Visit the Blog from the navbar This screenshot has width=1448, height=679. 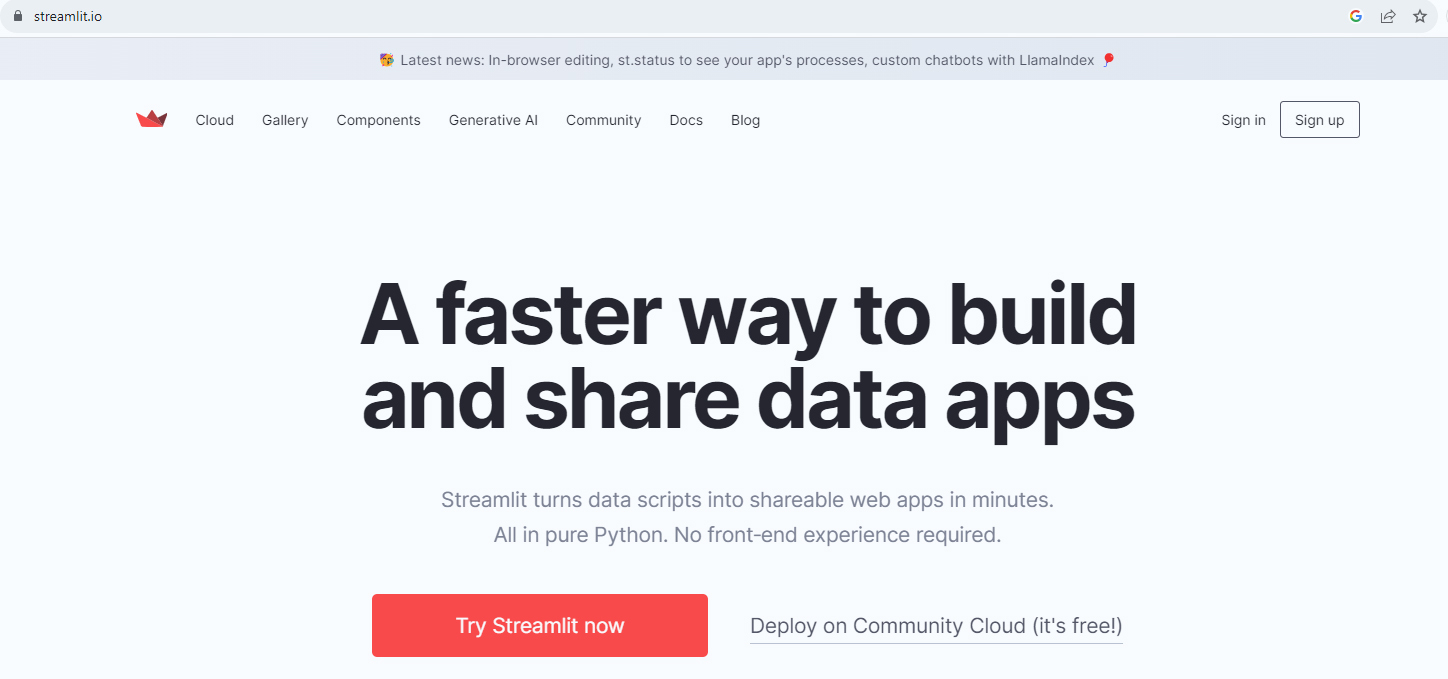point(745,120)
